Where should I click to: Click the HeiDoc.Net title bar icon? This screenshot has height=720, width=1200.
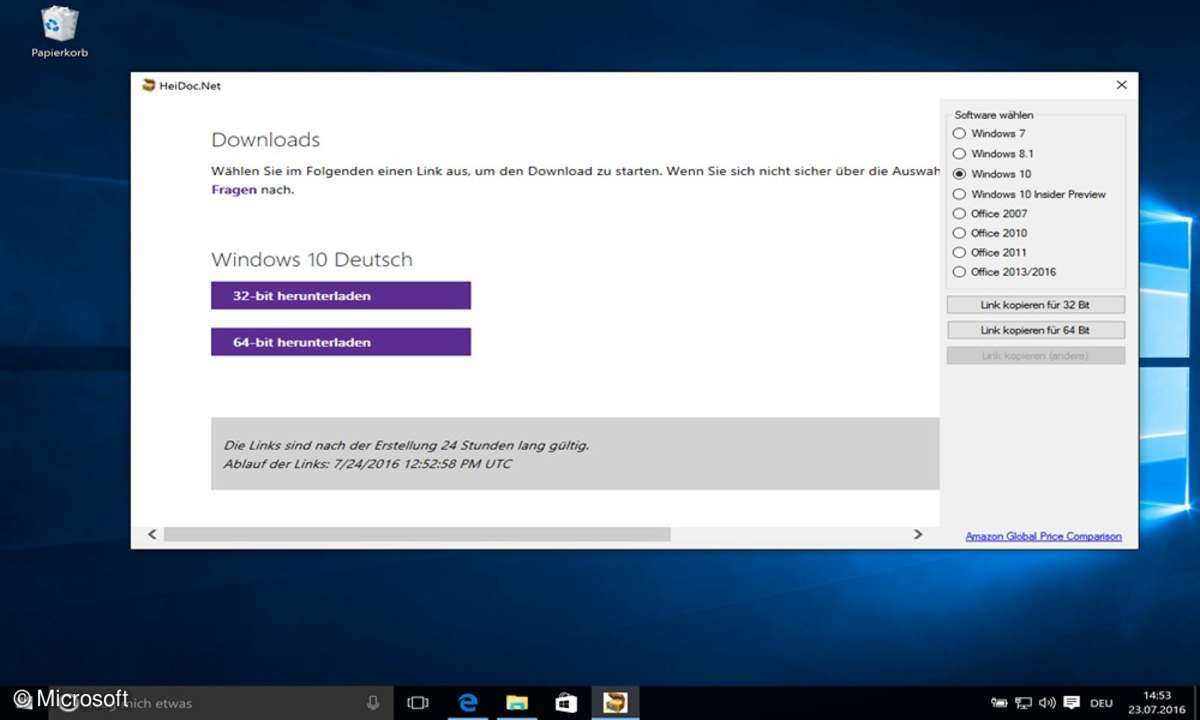[x=149, y=86]
